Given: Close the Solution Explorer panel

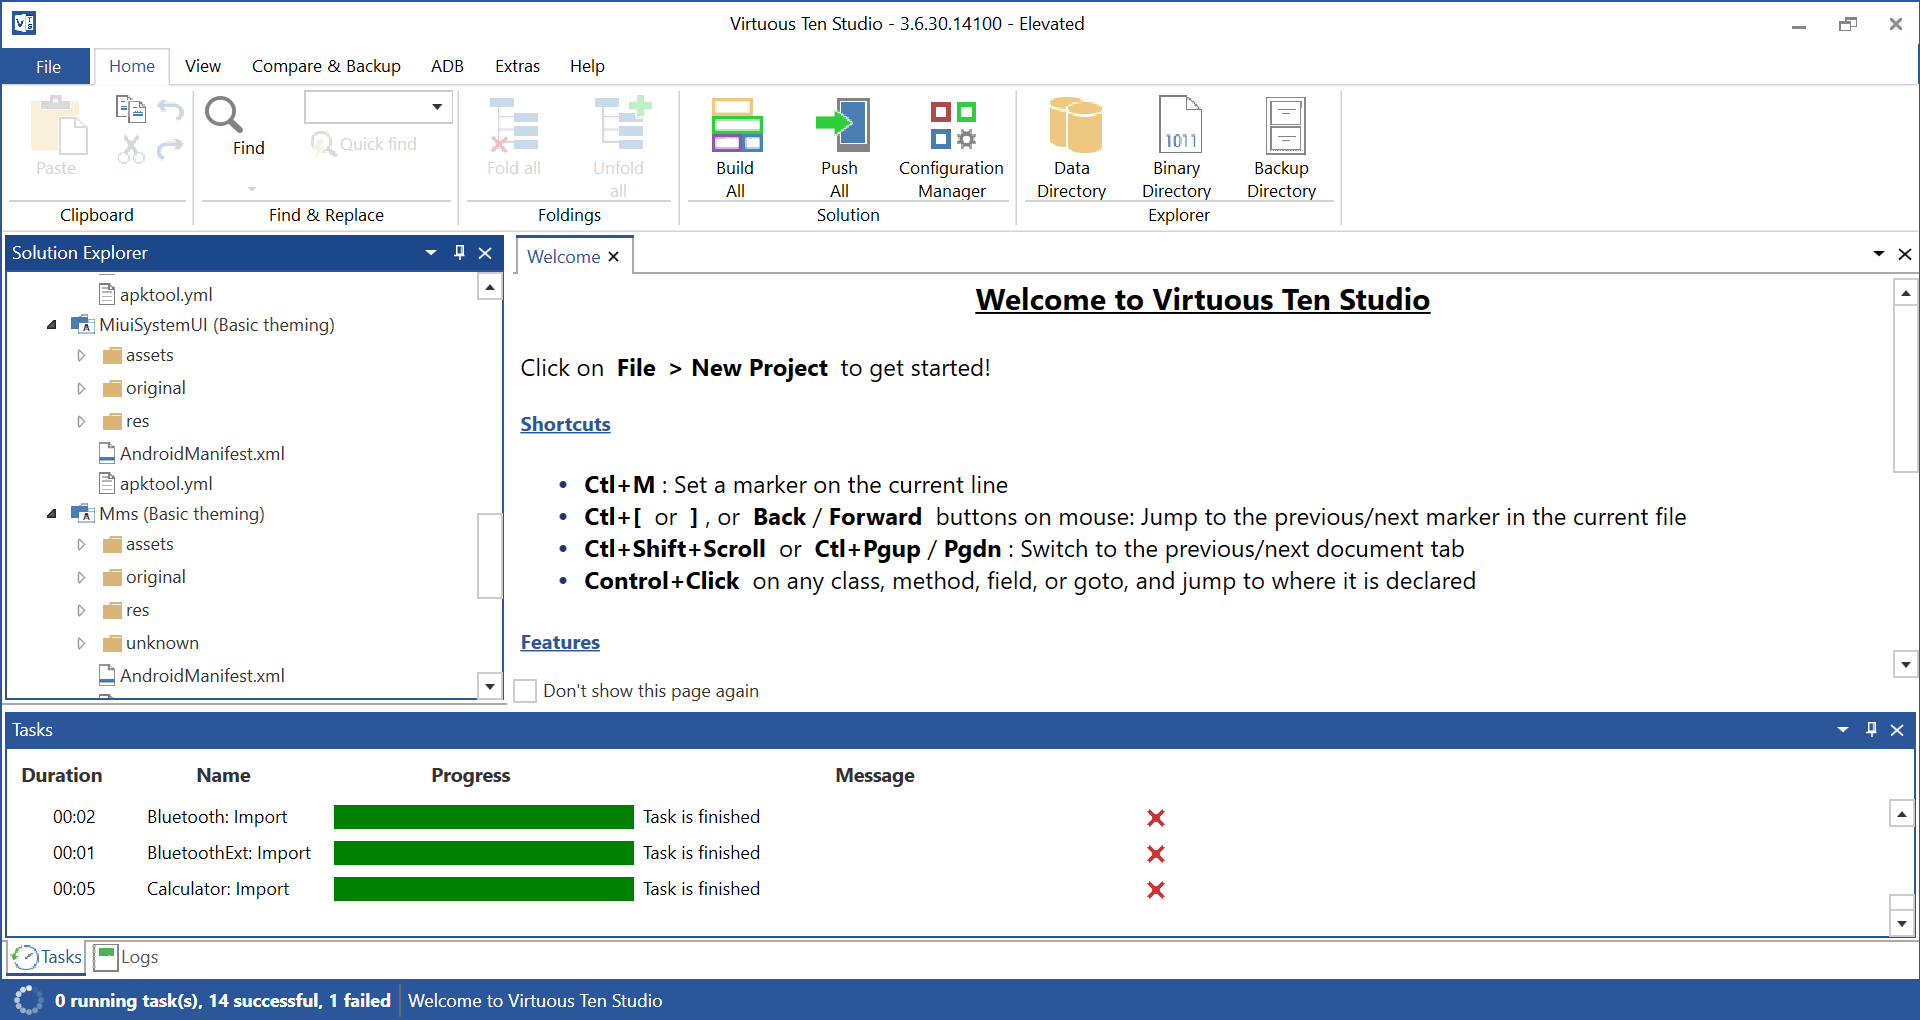Looking at the screenshot, I should coord(485,253).
